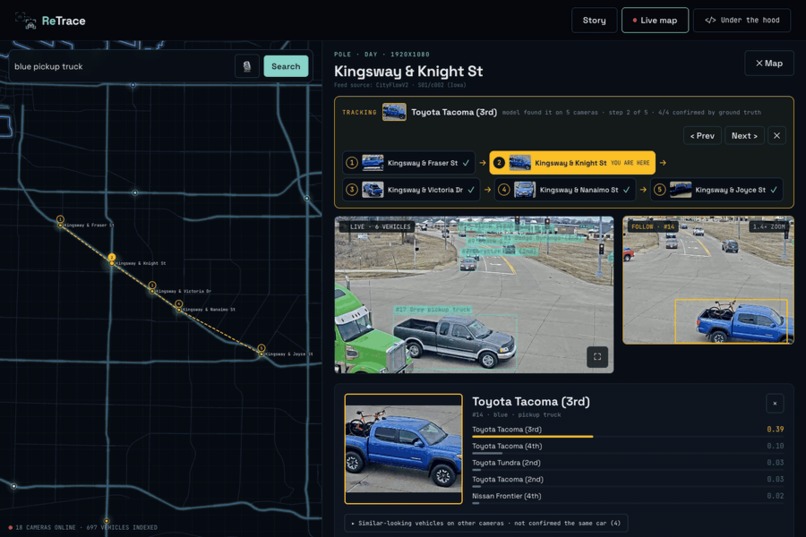Open the Story tab

point(594,21)
